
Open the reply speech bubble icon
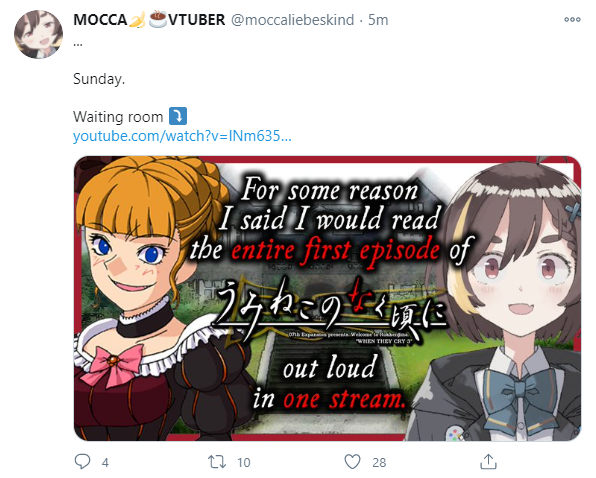[x=82, y=461]
